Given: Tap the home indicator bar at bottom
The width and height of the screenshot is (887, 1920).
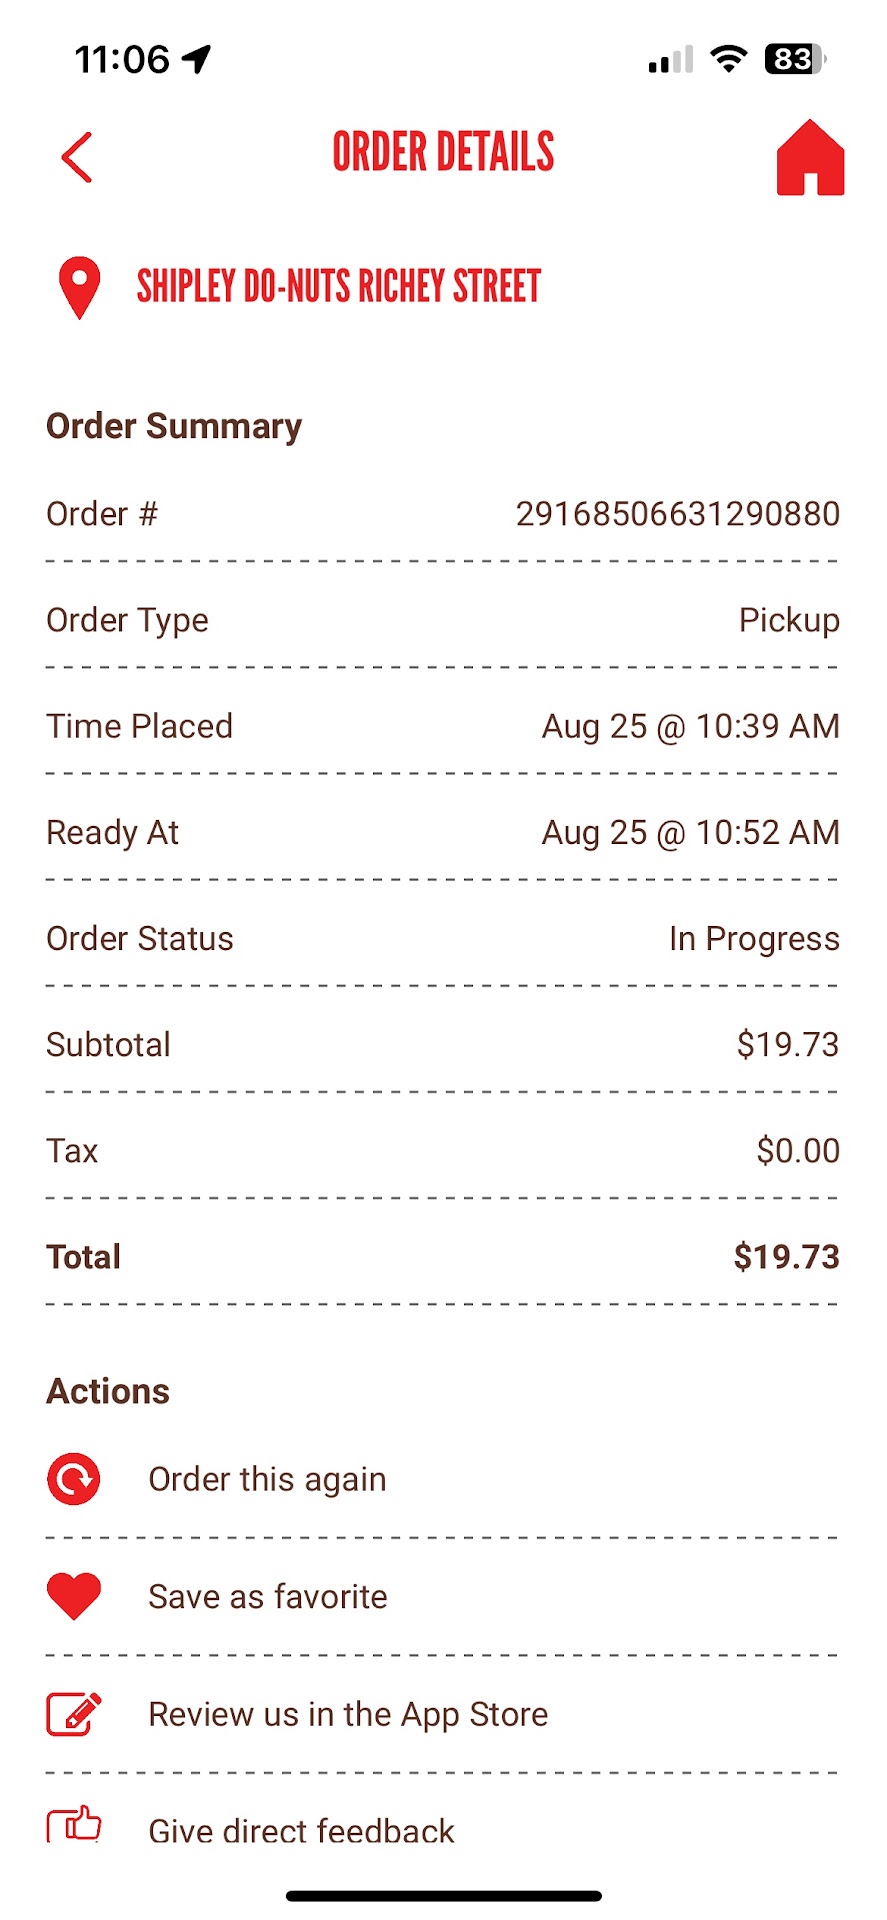Looking at the screenshot, I should (443, 1896).
